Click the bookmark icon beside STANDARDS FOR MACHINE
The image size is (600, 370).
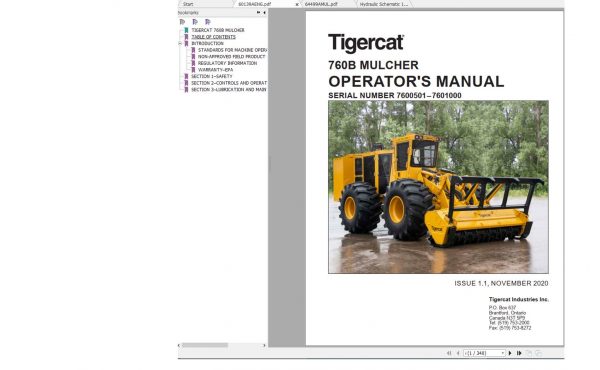pyautogui.click(x=193, y=50)
